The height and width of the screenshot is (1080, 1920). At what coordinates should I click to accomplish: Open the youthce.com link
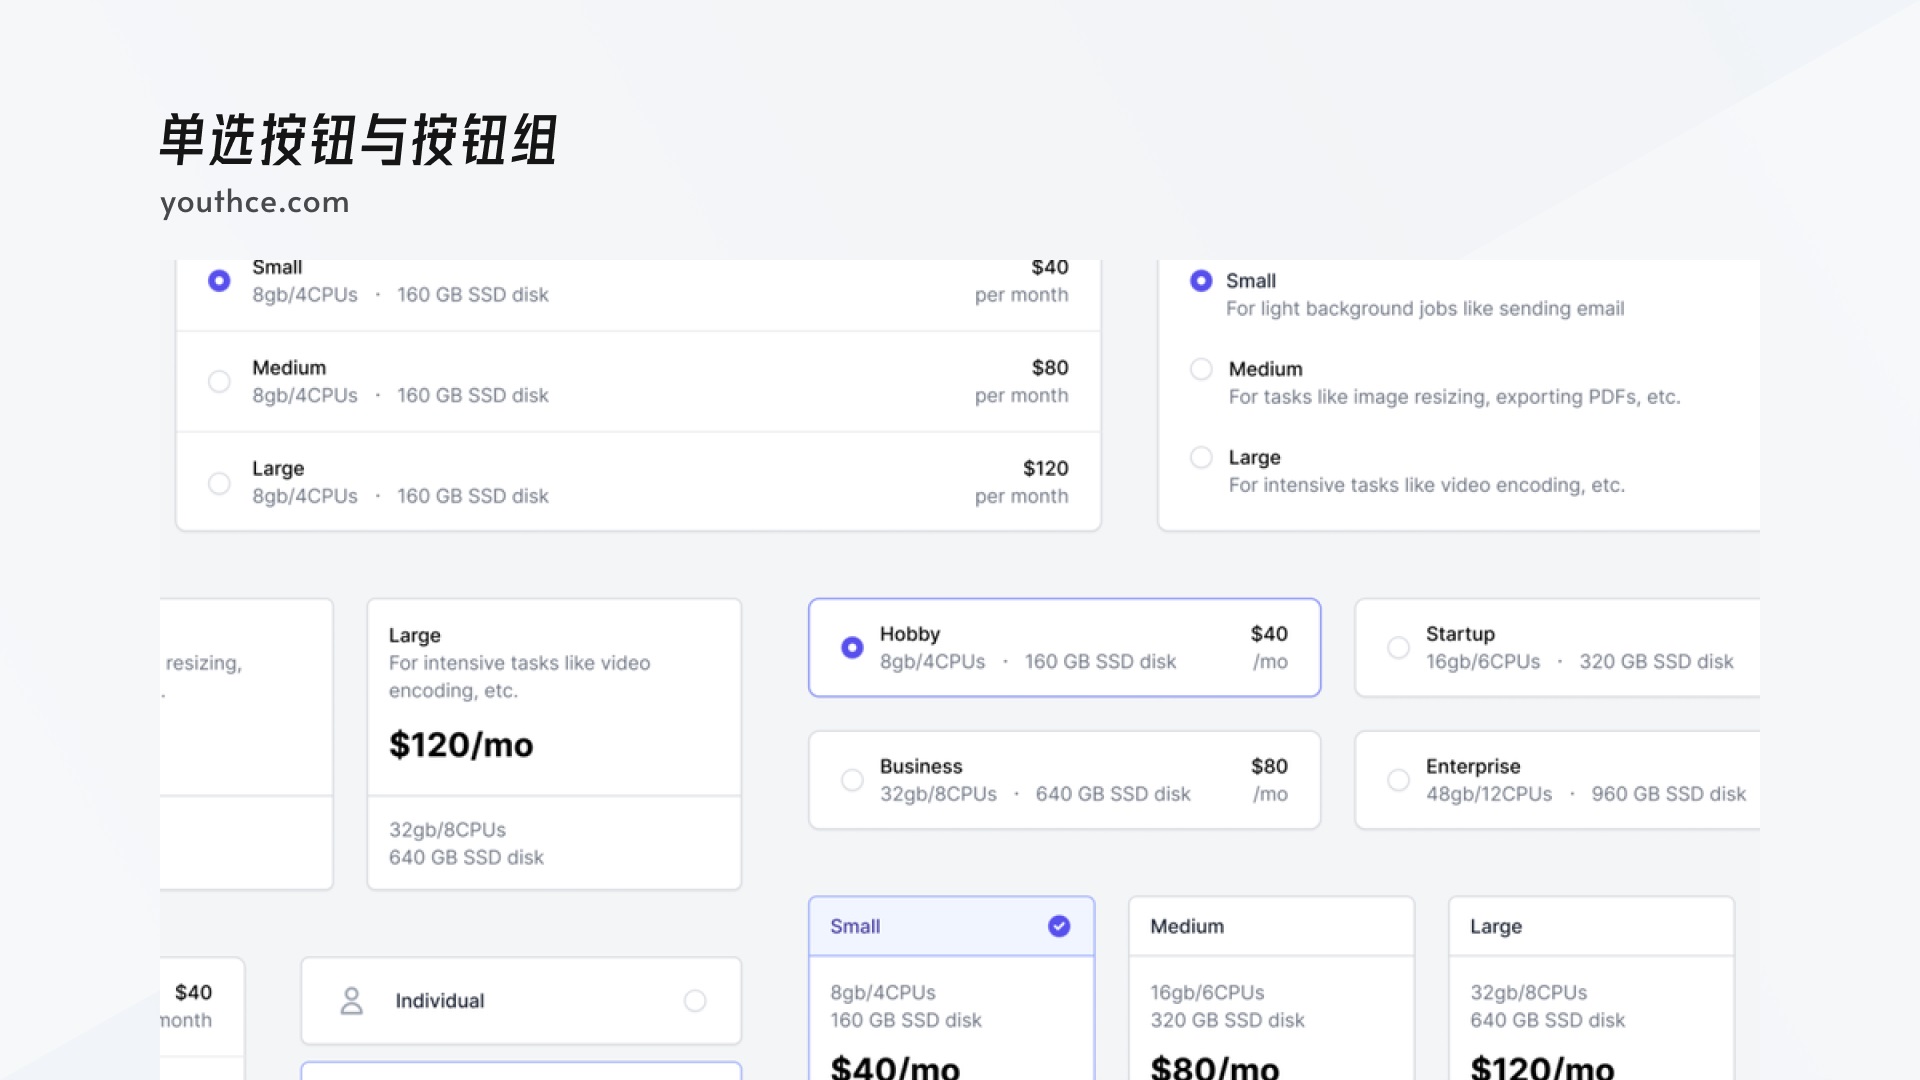click(254, 202)
